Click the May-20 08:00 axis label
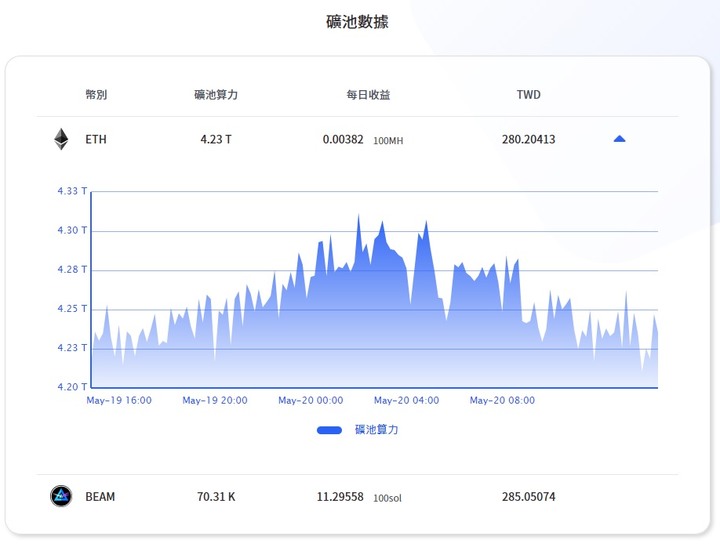Screen dimensions: 720x551 [502, 400]
